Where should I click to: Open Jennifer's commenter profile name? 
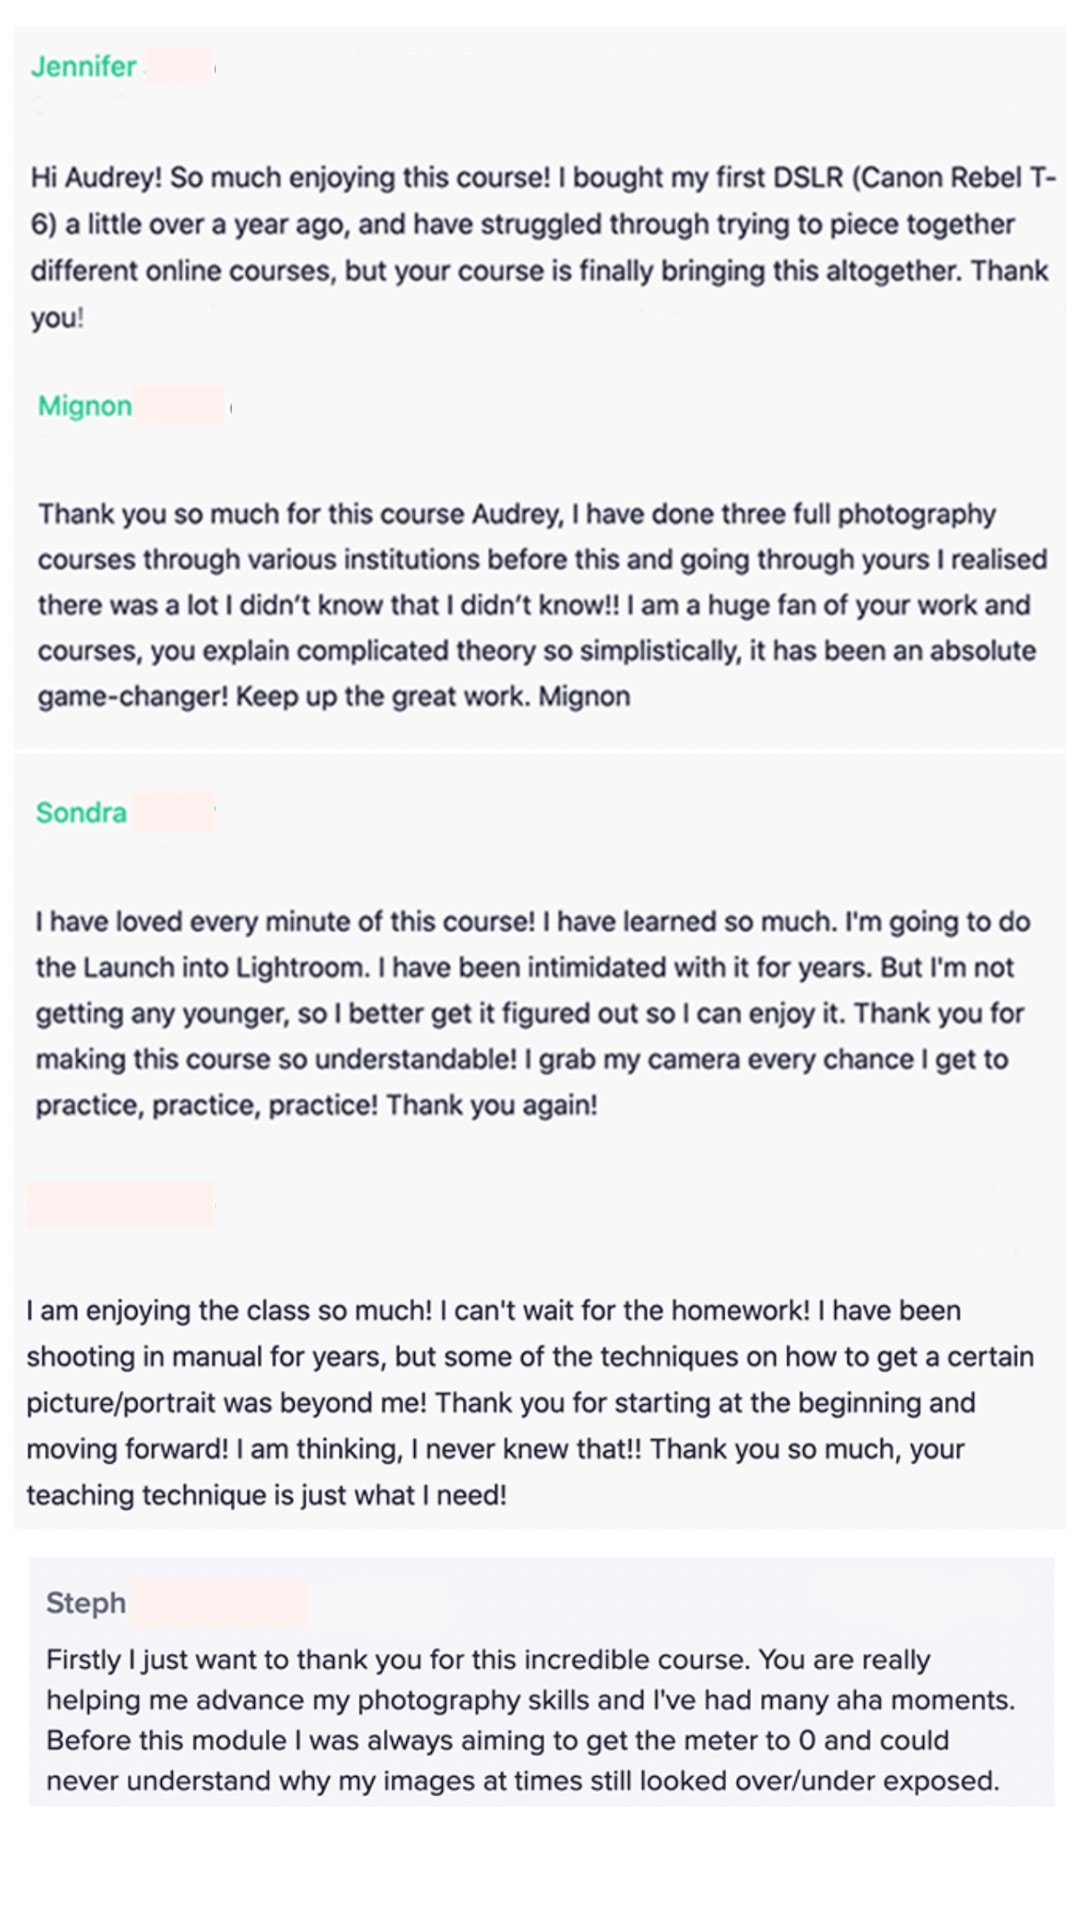click(x=83, y=66)
